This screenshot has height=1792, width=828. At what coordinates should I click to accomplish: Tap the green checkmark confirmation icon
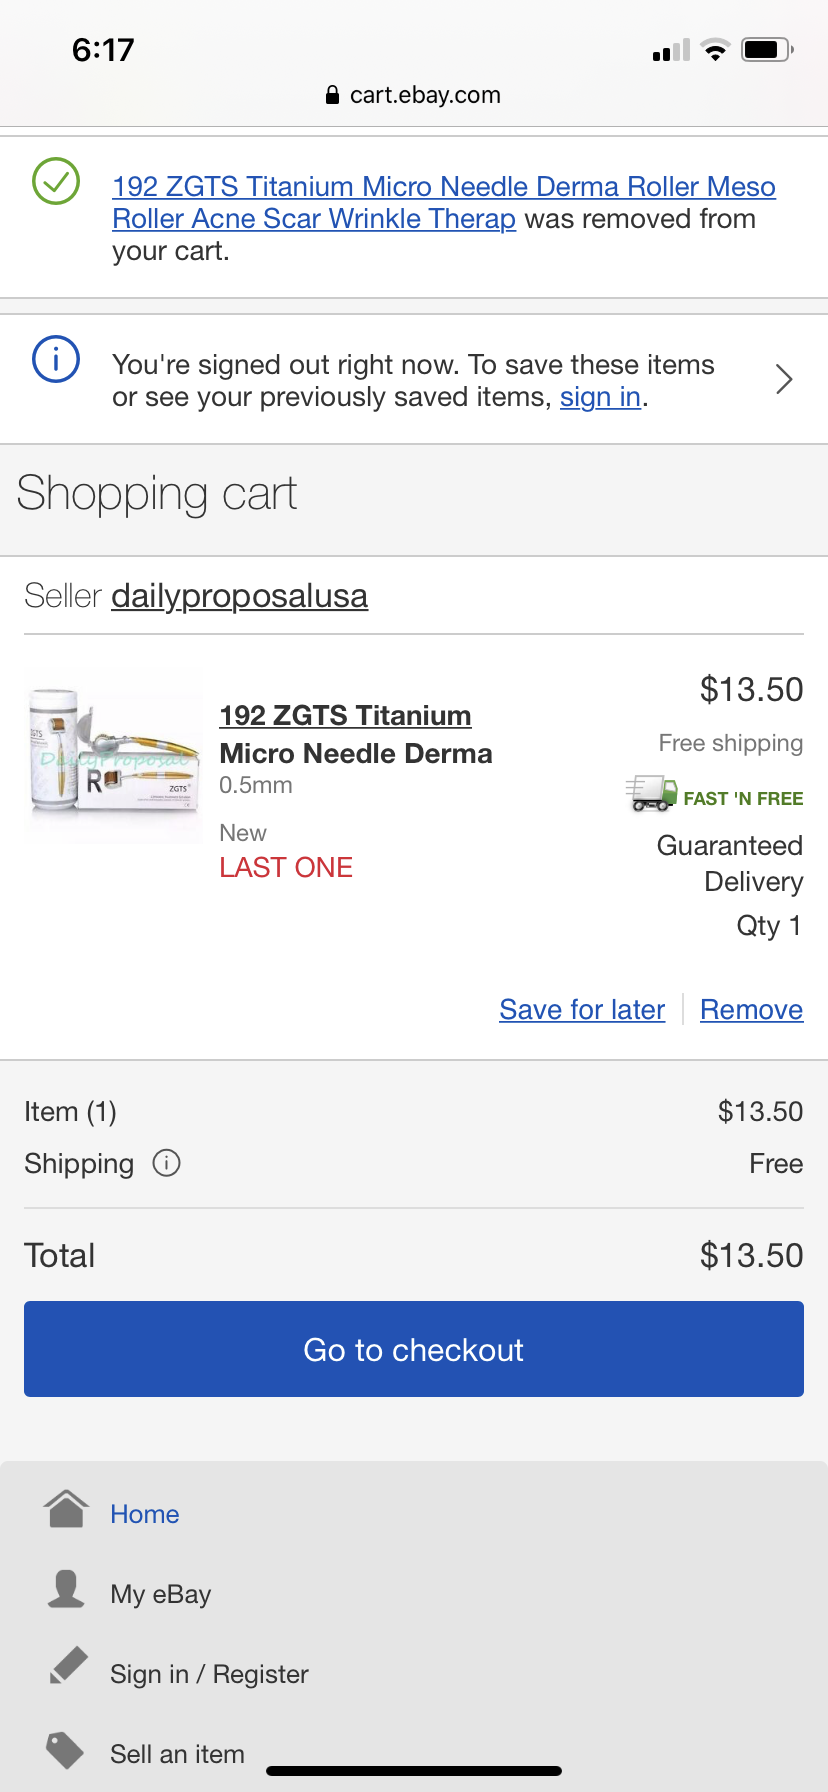[x=56, y=181]
